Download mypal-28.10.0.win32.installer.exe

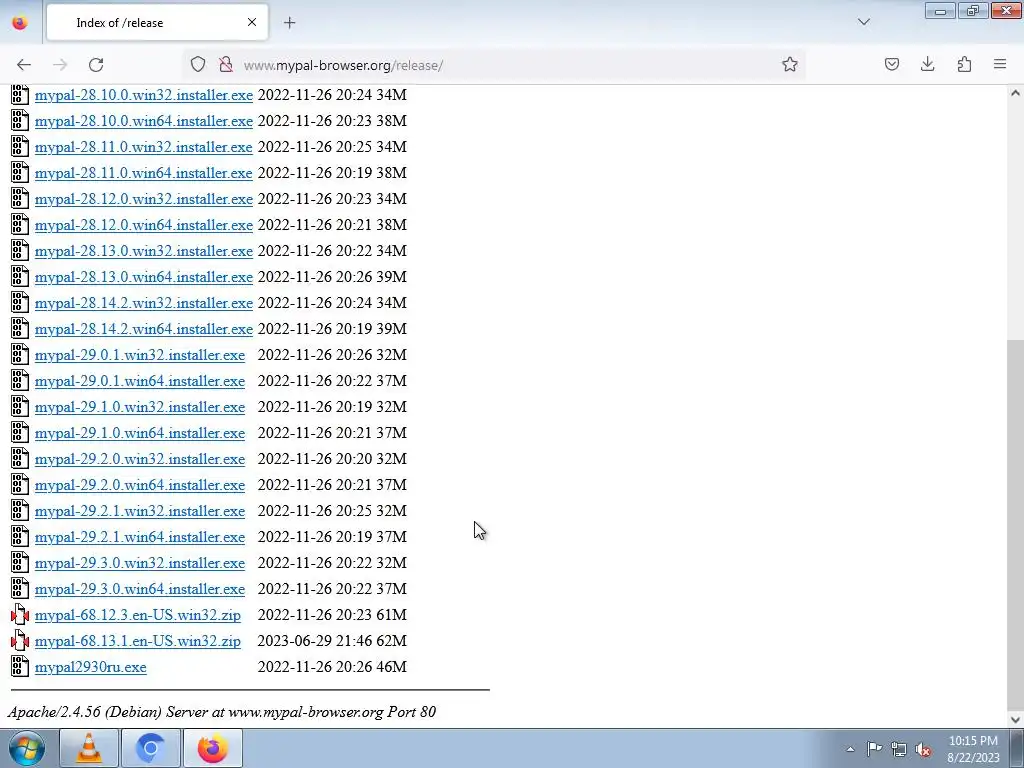click(144, 95)
